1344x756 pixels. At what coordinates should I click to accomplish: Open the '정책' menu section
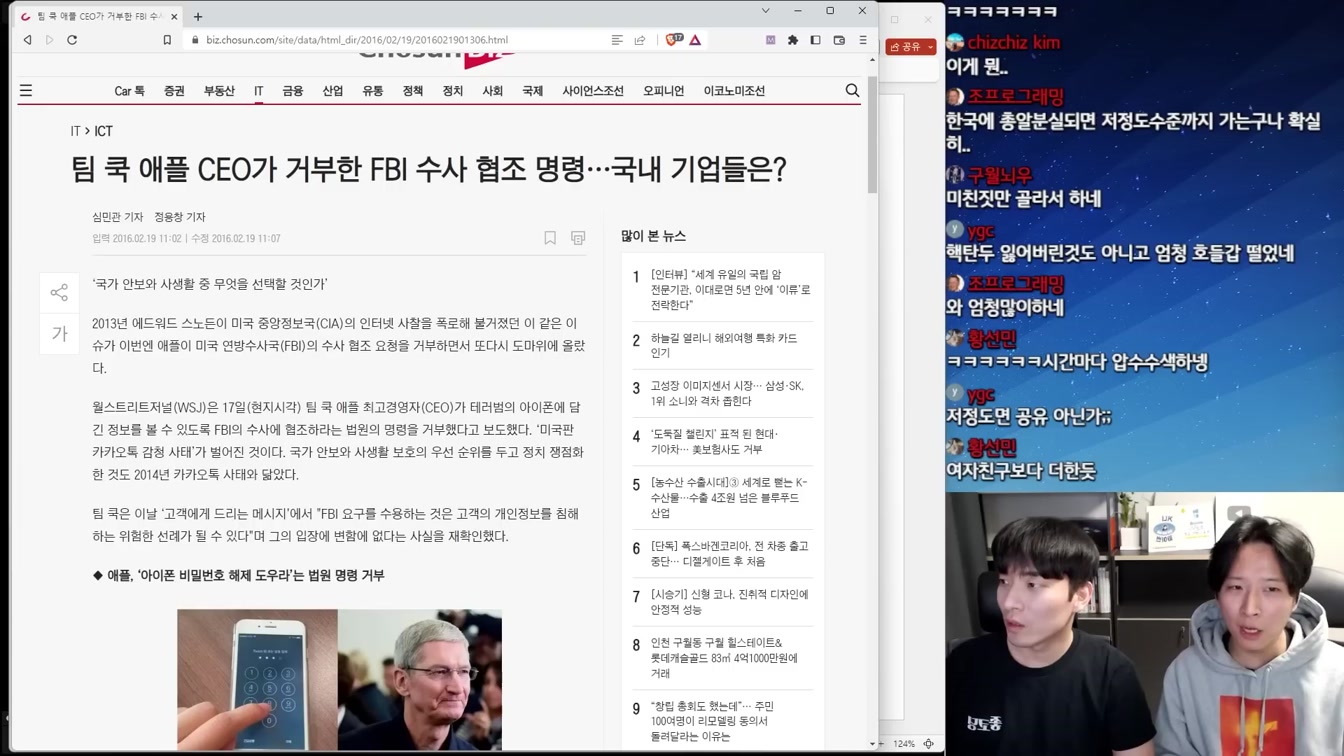(413, 91)
